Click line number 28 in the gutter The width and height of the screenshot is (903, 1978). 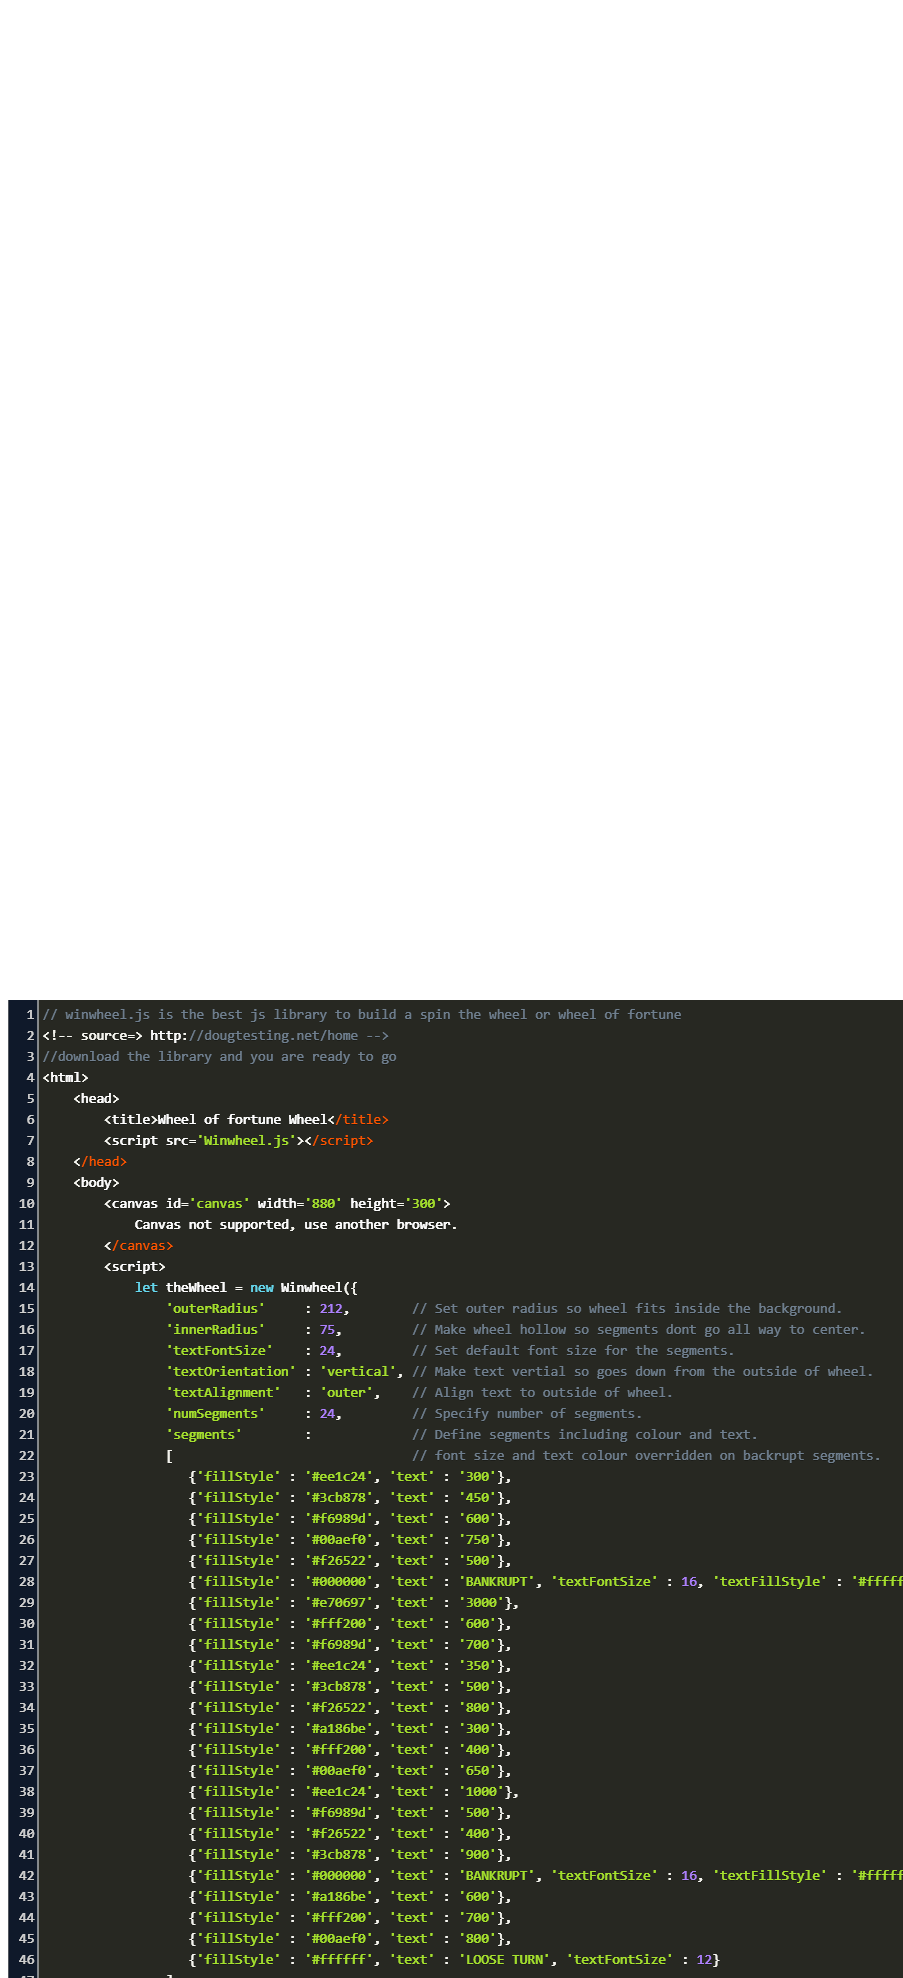[x=26, y=1581]
